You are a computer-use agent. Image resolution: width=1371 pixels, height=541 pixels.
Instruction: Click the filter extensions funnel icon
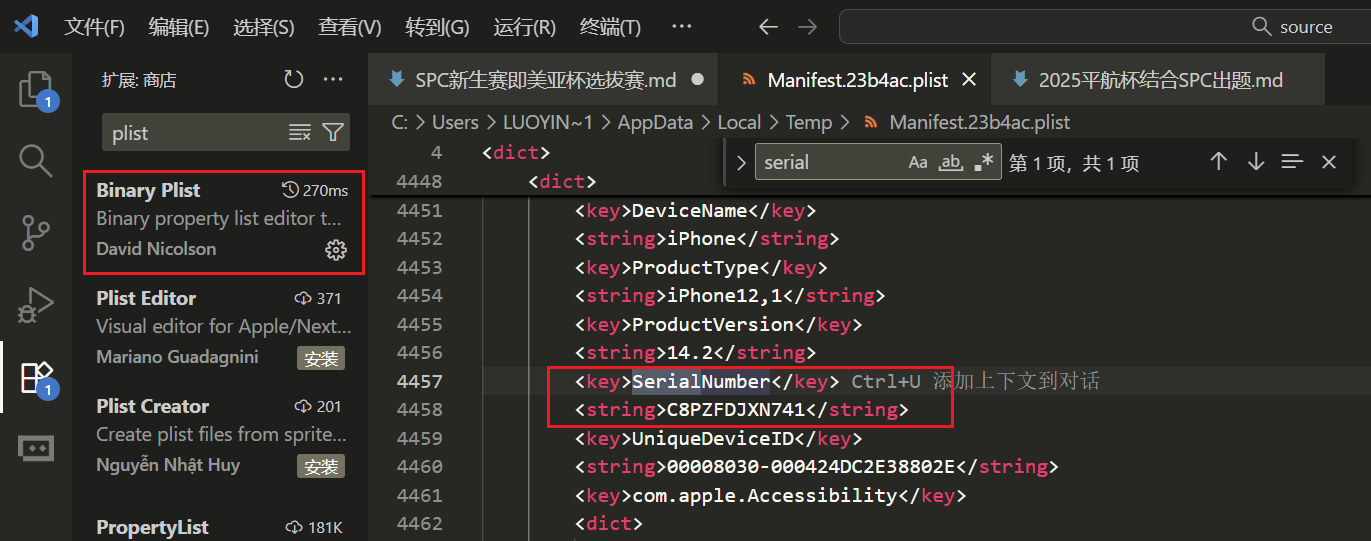click(333, 133)
